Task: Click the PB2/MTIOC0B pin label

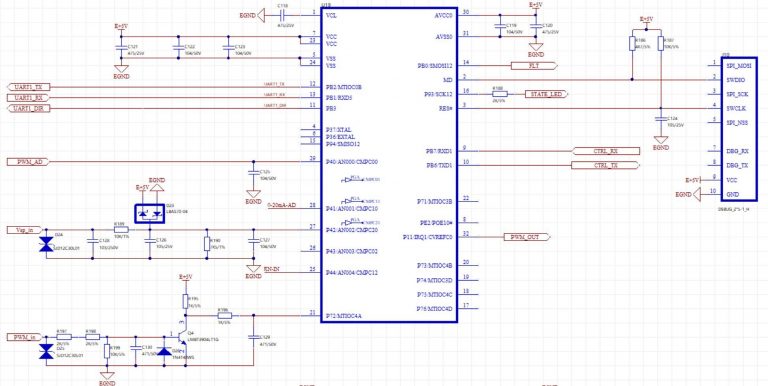Action: [x=343, y=87]
